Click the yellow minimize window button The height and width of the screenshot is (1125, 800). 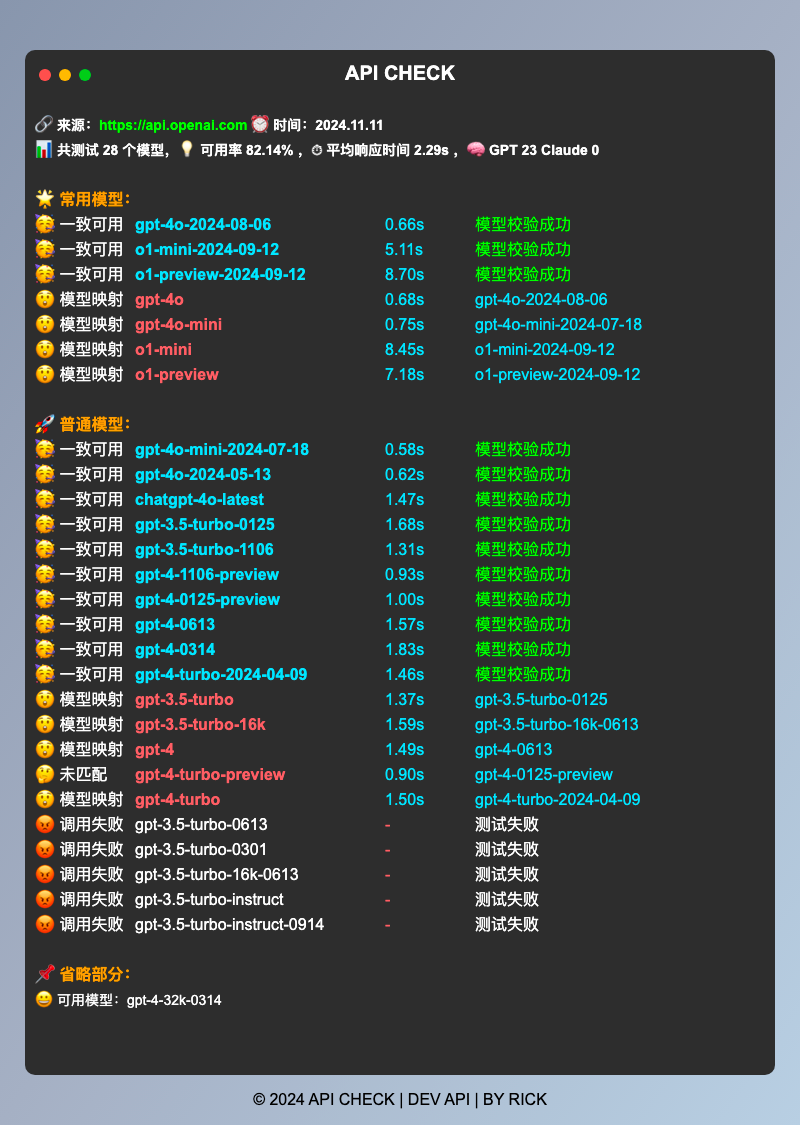[x=65, y=75]
